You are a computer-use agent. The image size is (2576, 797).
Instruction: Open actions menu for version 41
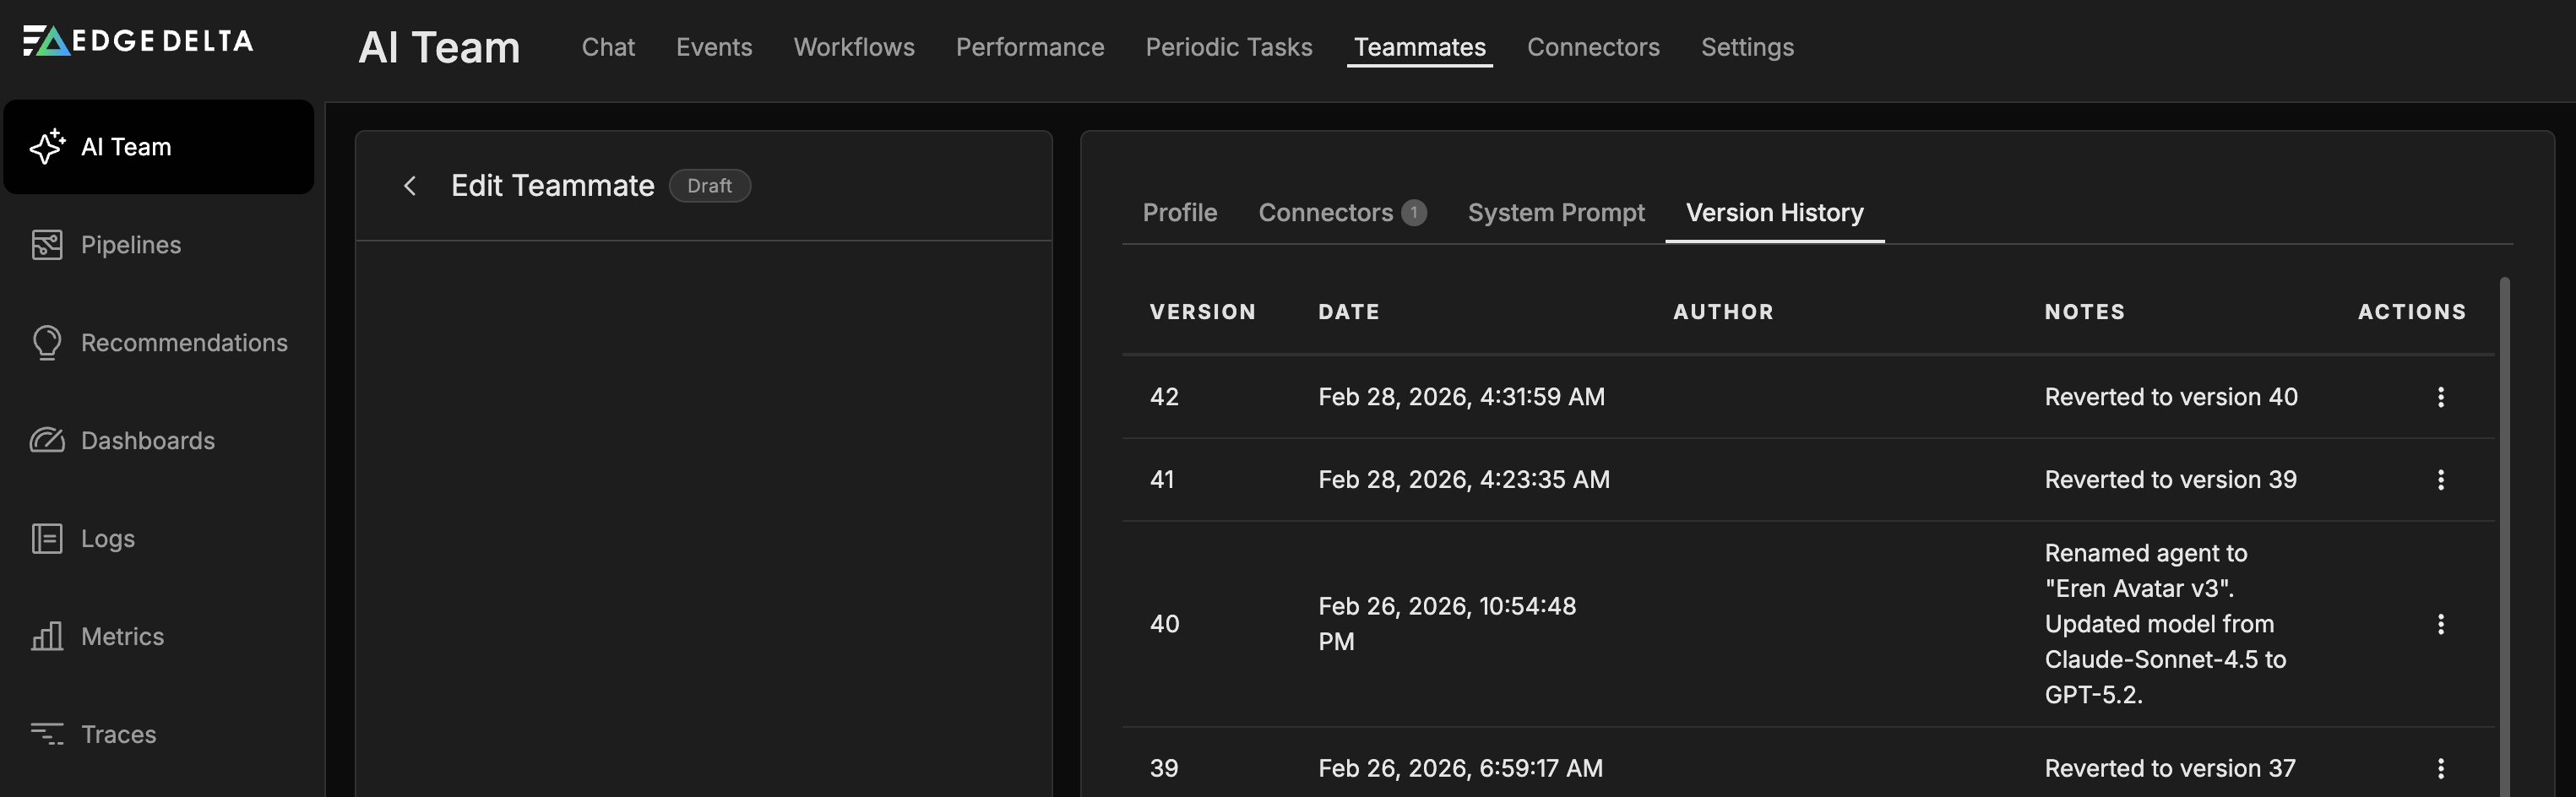[2440, 480]
